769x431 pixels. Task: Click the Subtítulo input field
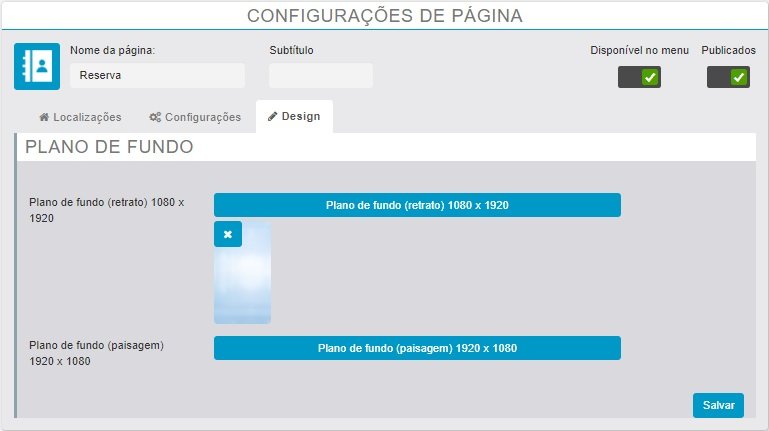320,75
